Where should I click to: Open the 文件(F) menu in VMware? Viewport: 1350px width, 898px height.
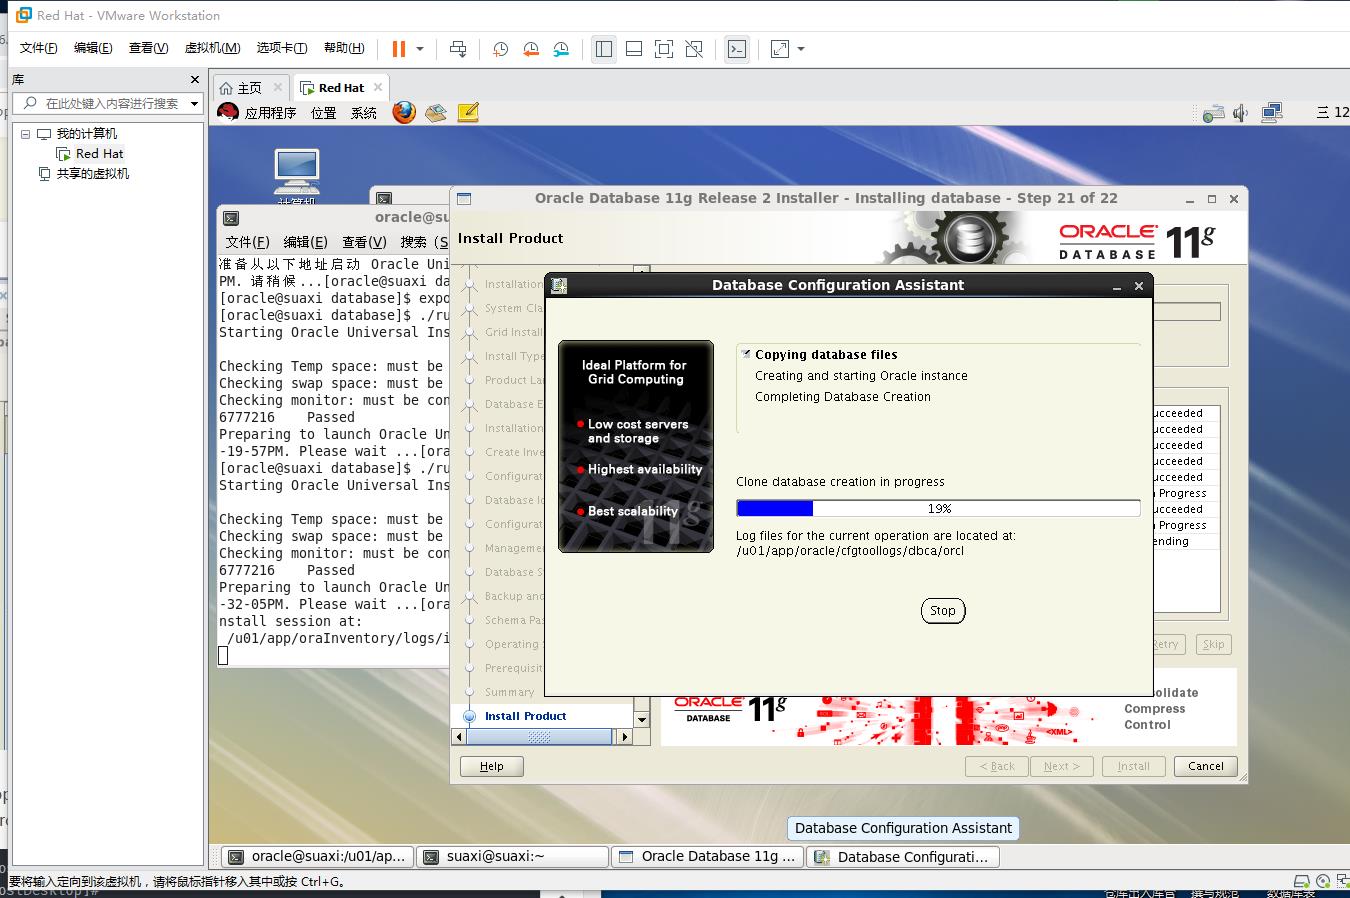39,48
